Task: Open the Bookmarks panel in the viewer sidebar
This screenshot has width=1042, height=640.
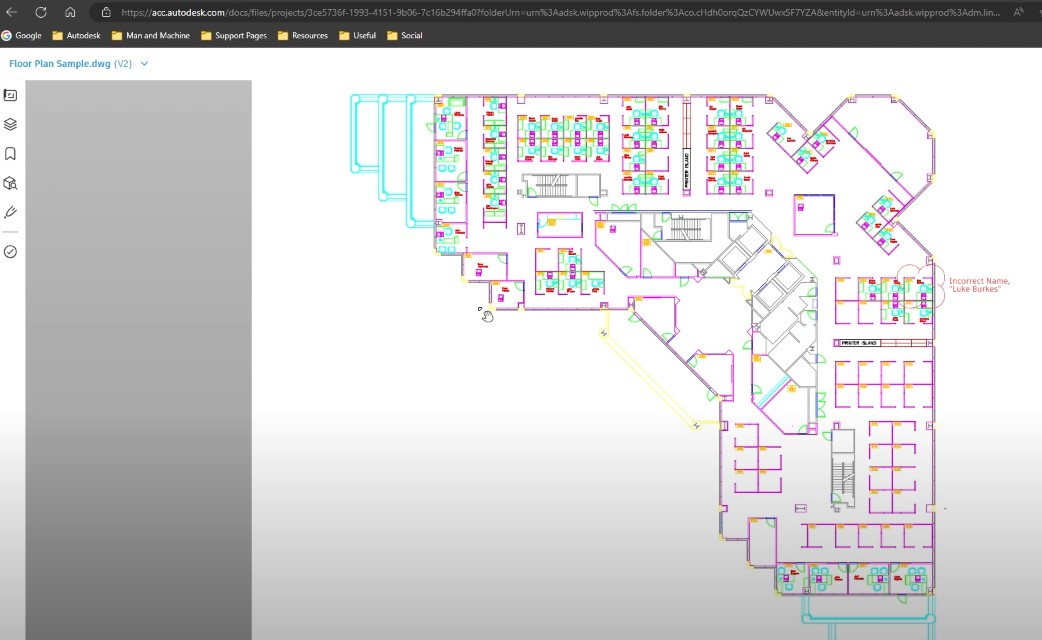Action: [11, 153]
